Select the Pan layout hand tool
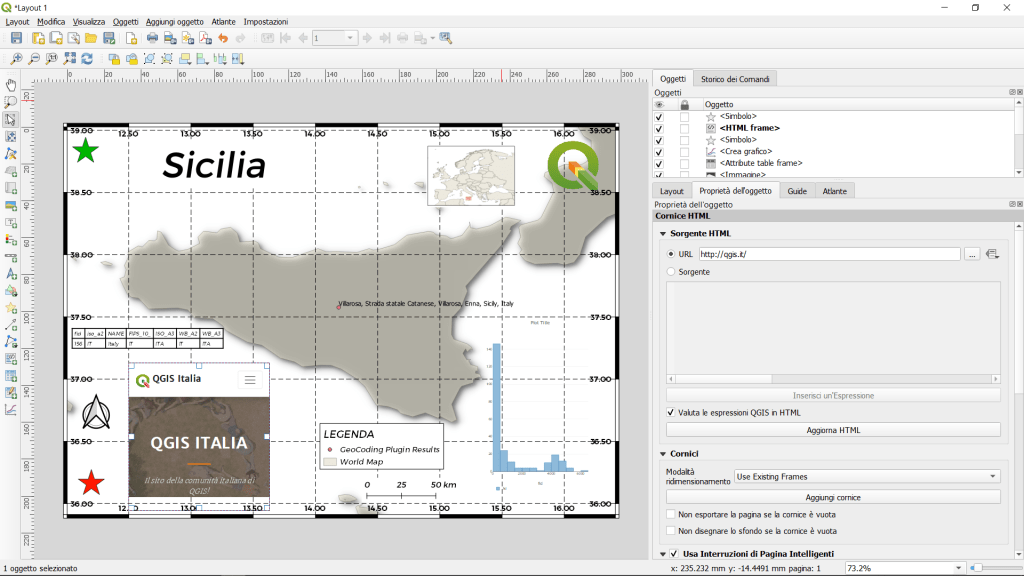 coord(11,85)
